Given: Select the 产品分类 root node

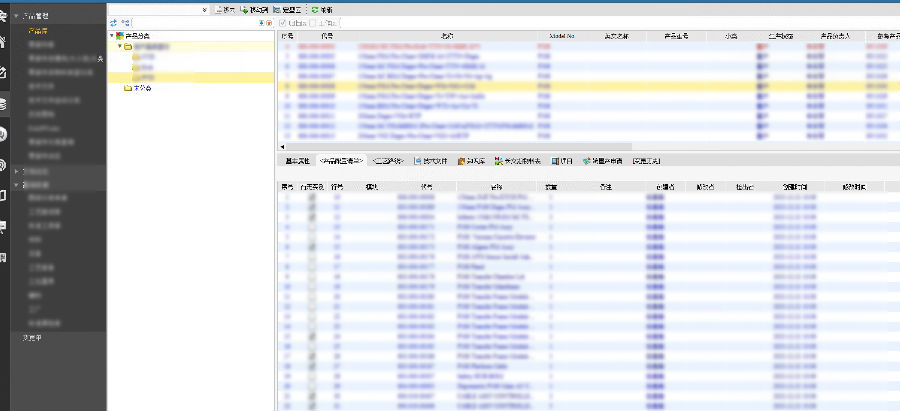Looking at the screenshot, I should 137,36.
